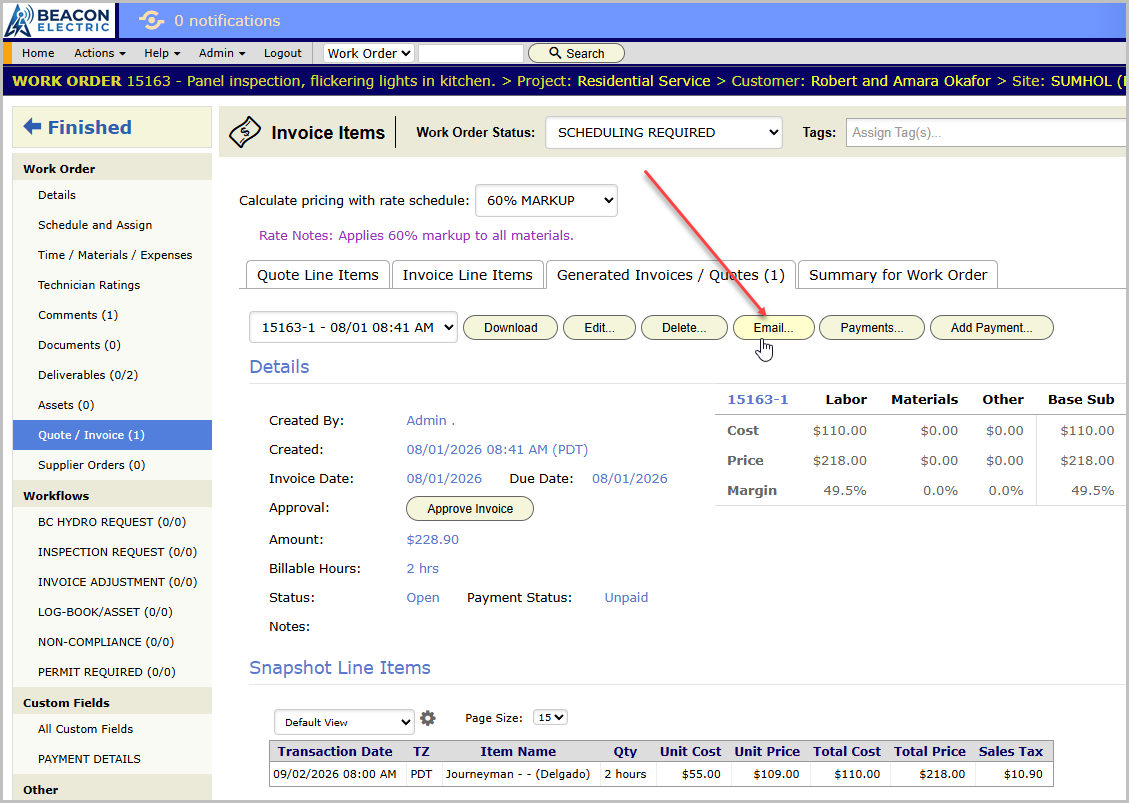Open the Default View dropdown
Image resolution: width=1129 pixels, height=803 pixels.
pyautogui.click(x=344, y=722)
